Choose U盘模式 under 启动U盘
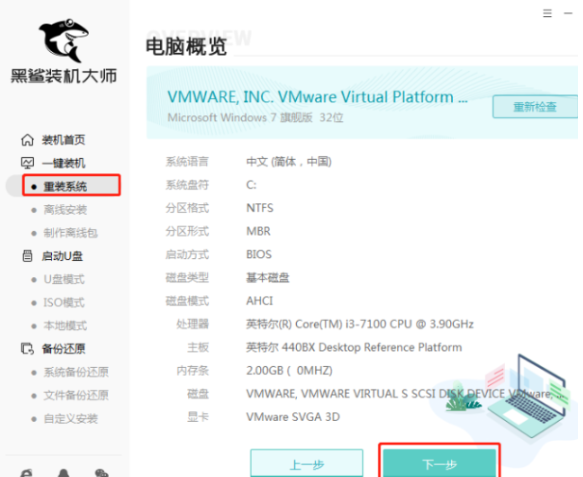The image size is (583, 477). [x=64, y=279]
